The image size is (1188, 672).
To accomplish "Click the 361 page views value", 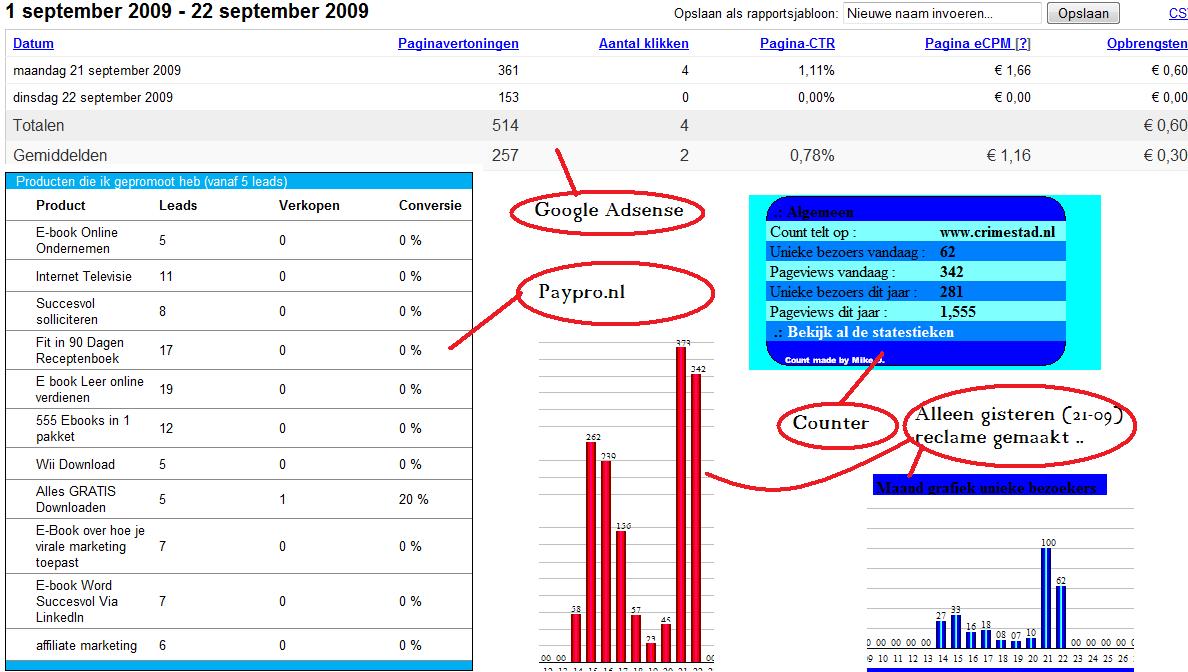I will coord(508,70).
